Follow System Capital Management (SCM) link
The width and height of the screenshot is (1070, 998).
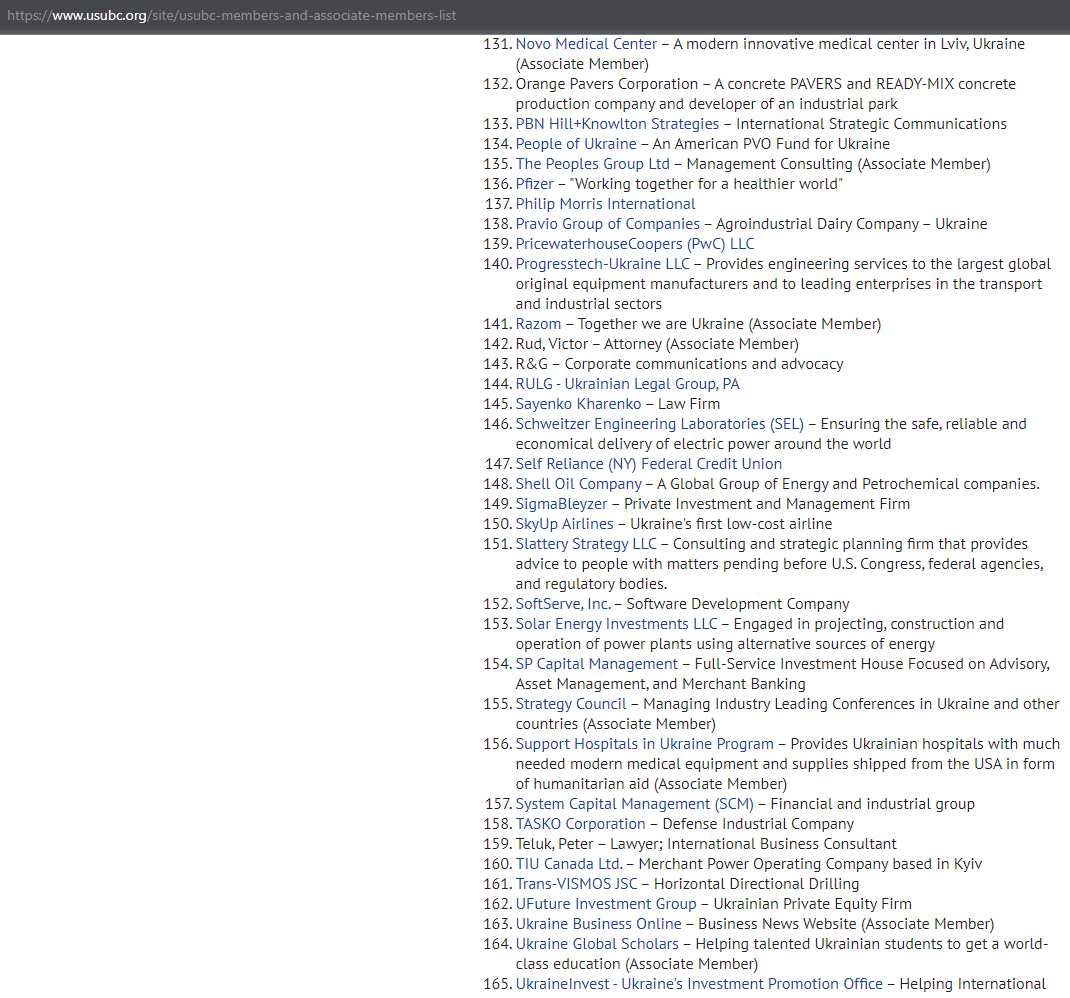point(635,804)
